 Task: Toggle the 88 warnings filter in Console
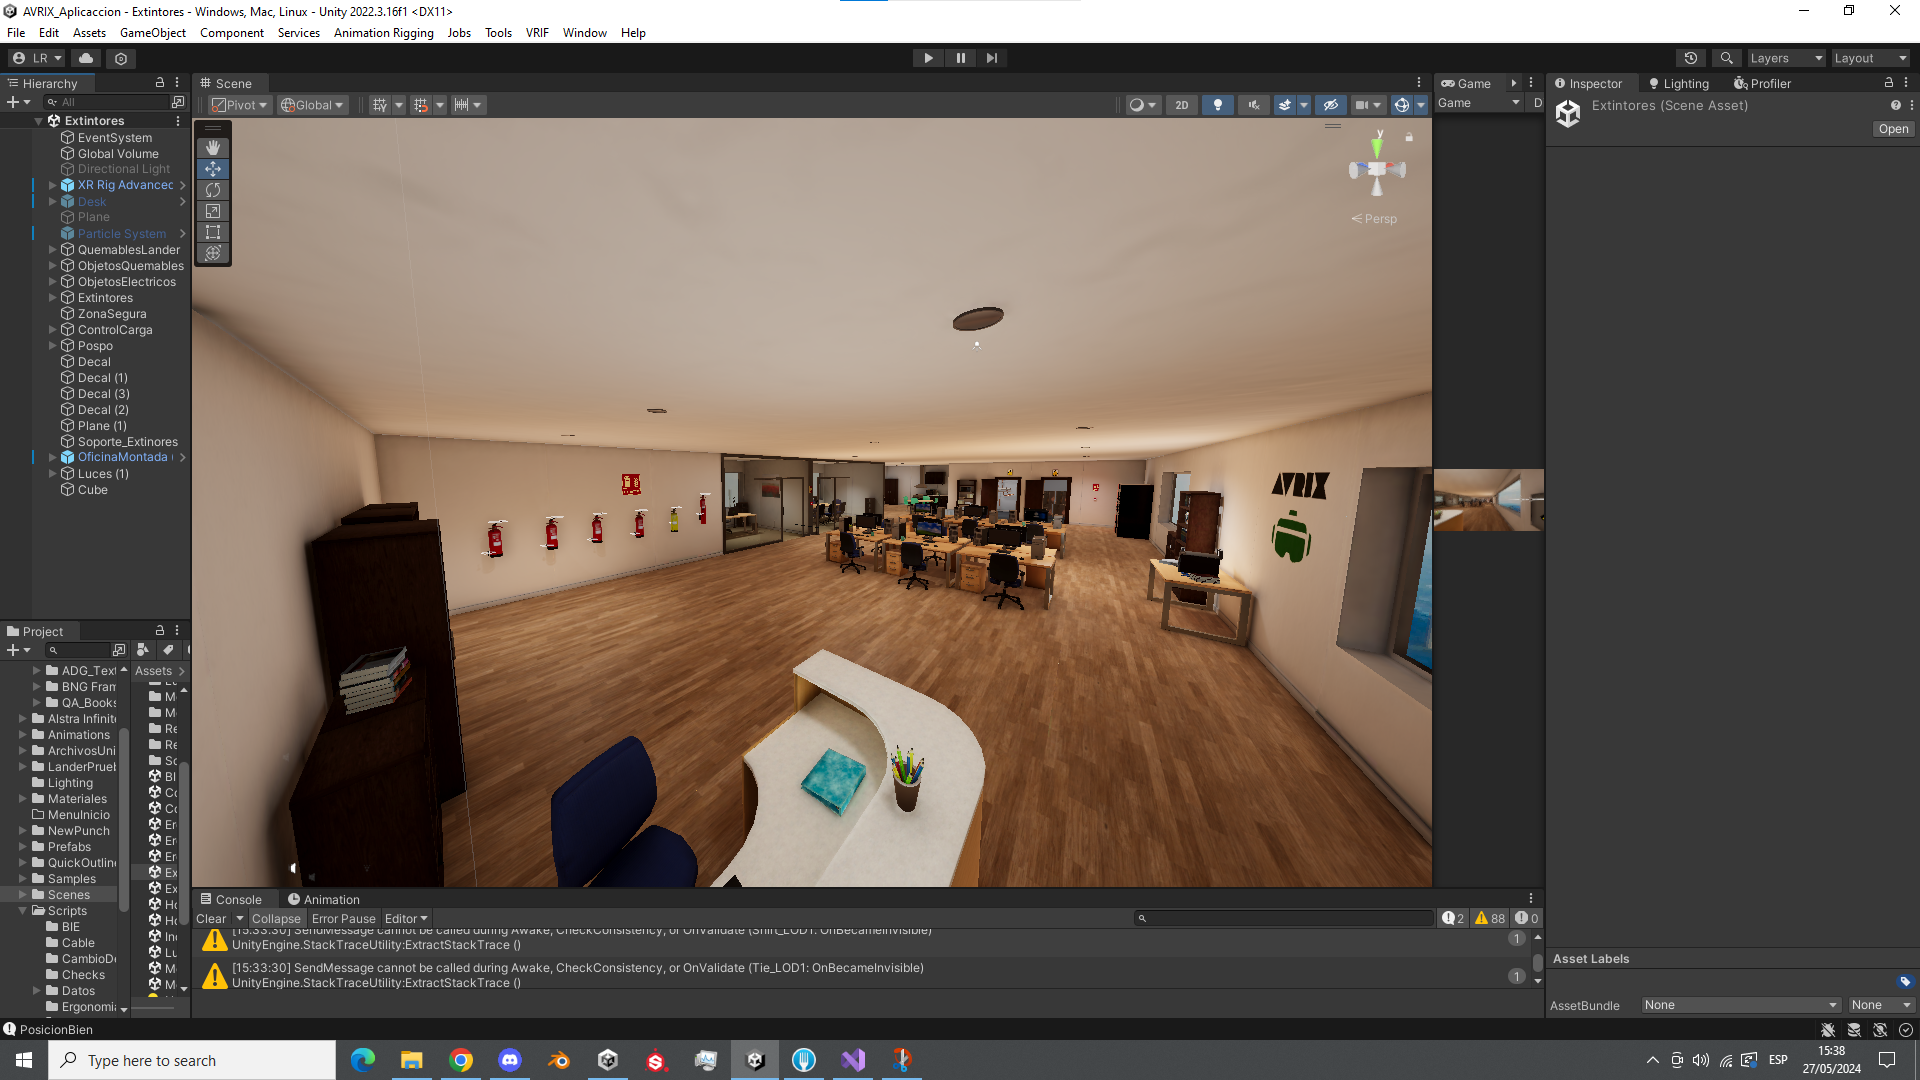1490,919
